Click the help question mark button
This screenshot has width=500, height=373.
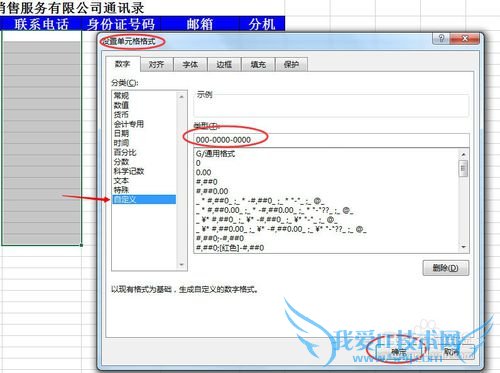(441, 38)
